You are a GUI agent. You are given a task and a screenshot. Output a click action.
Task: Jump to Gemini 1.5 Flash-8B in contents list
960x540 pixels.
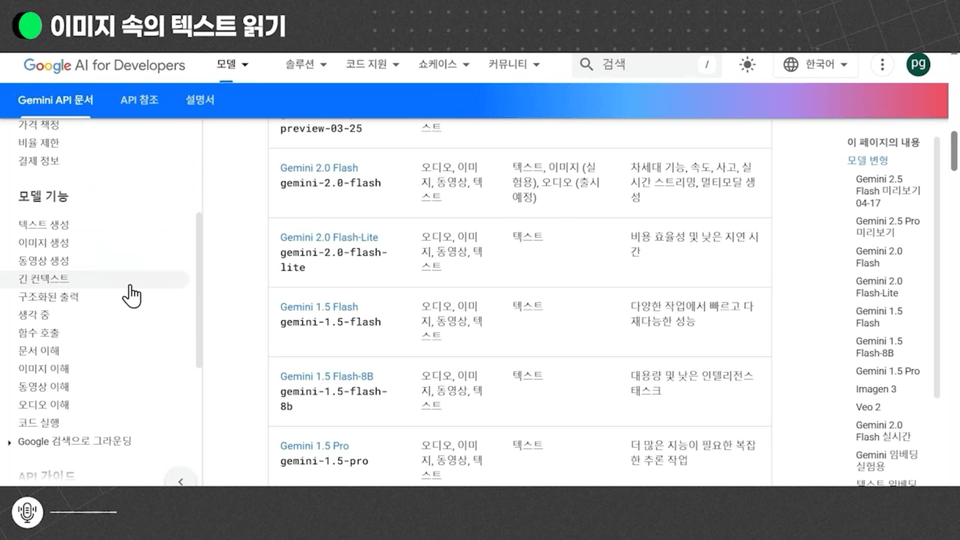pos(879,347)
